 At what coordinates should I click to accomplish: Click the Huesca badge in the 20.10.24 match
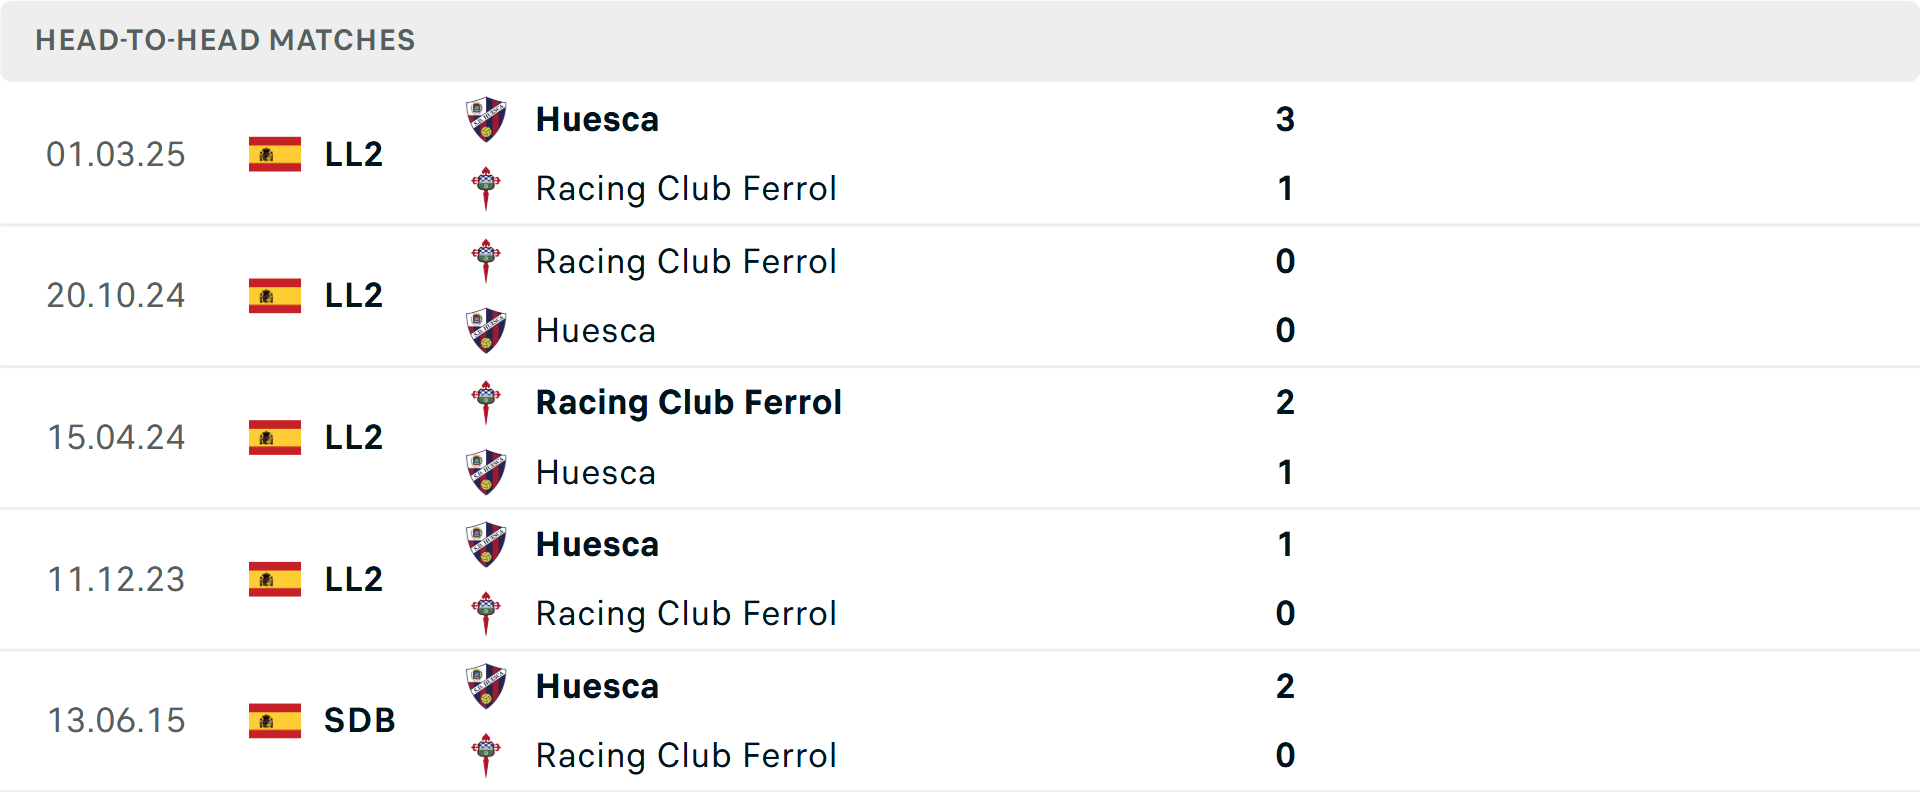pos(487,330)
